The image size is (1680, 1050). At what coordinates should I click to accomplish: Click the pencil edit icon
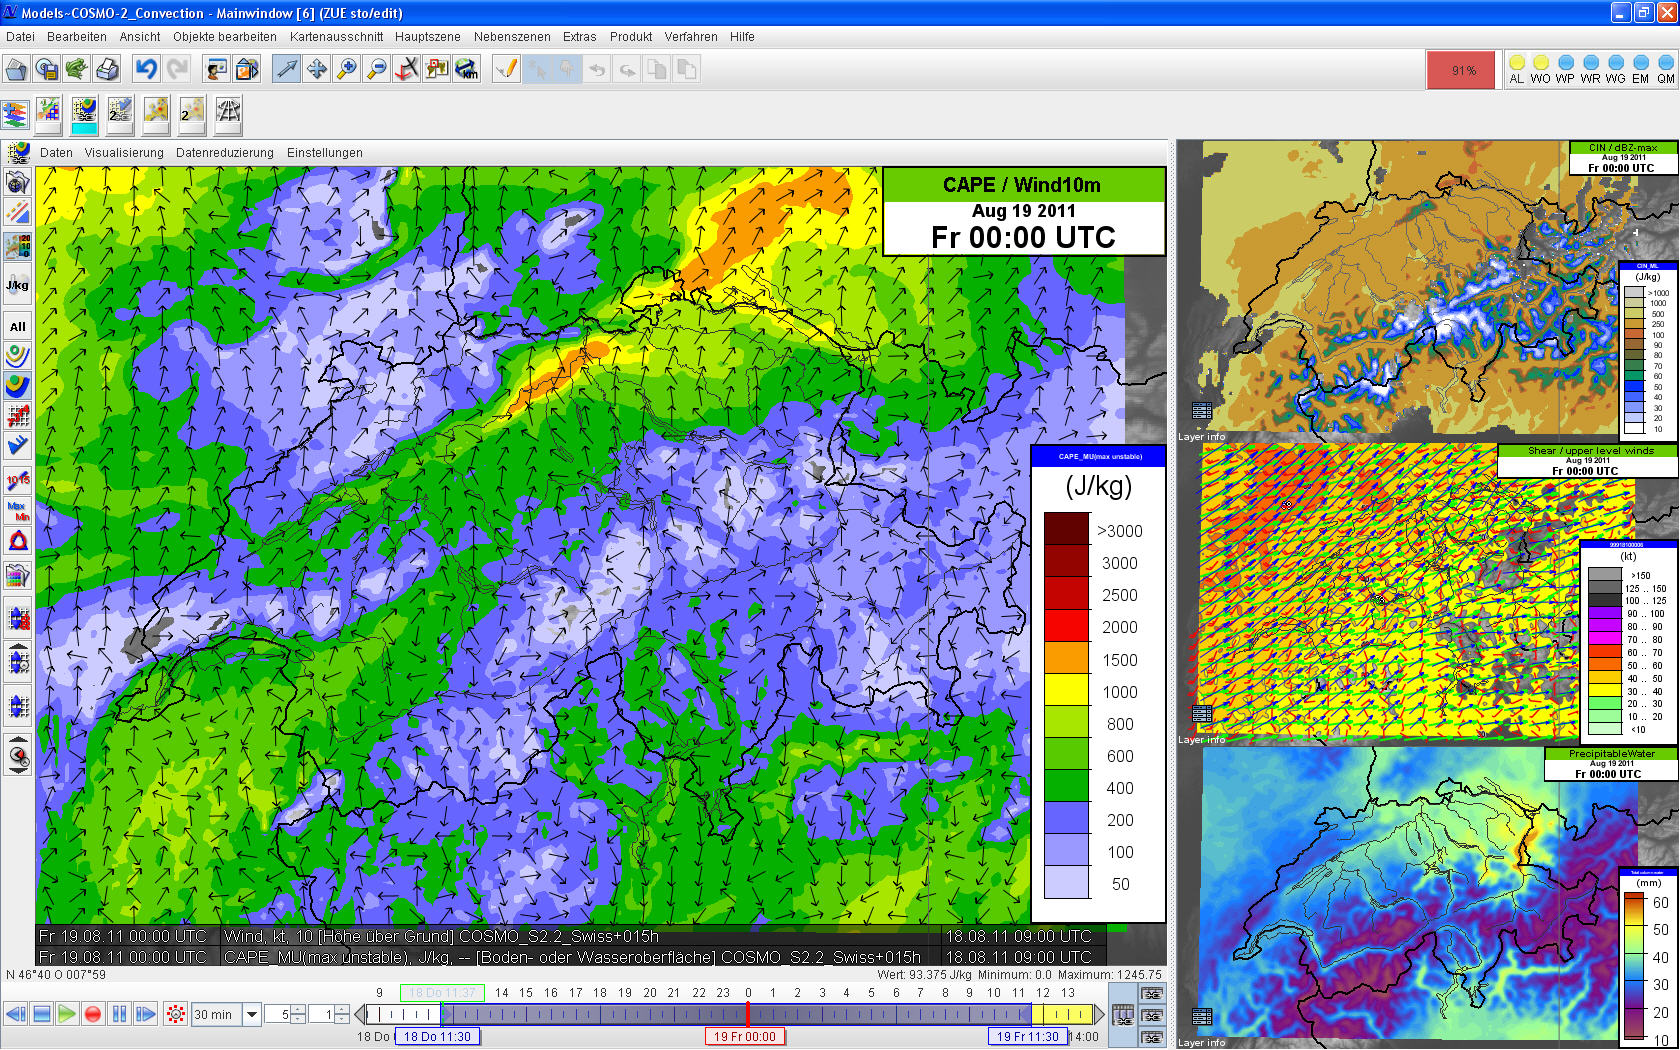coord(507,69)
